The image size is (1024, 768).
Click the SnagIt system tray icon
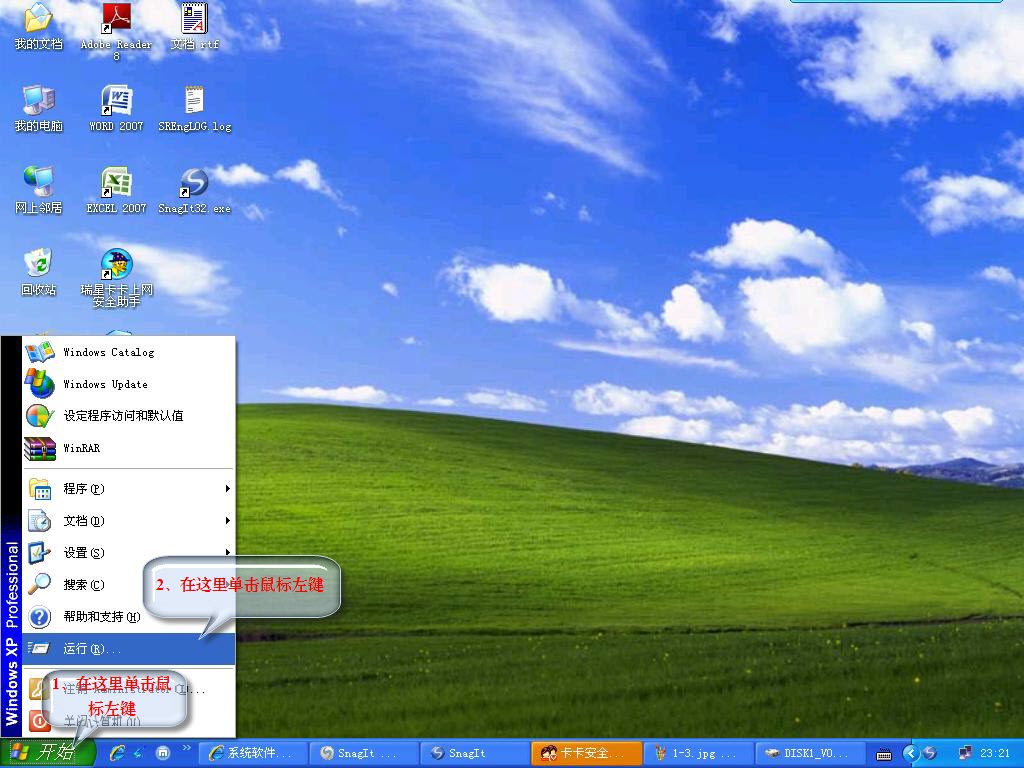pyautogui.click(x=930, y=753)
